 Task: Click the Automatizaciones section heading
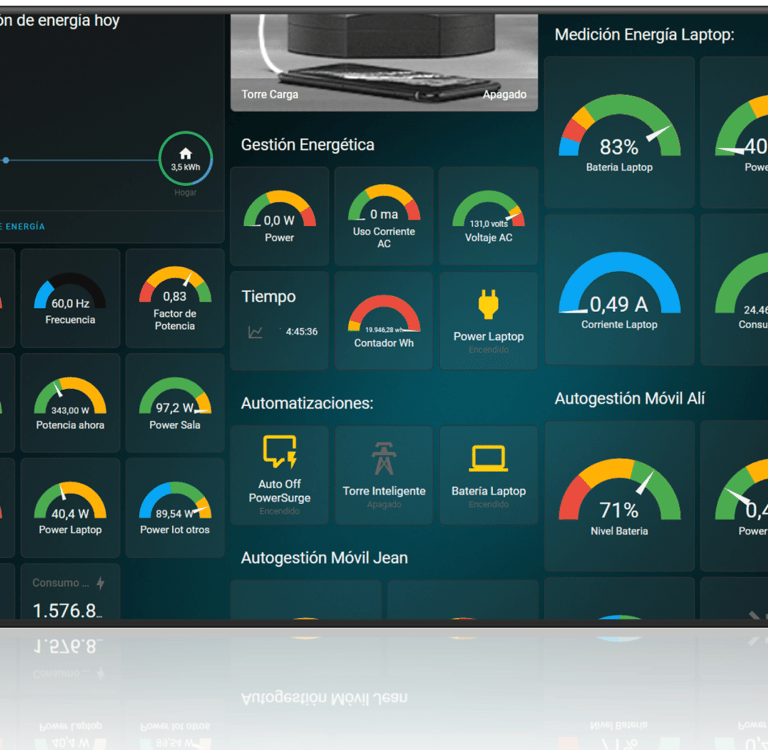307,403
